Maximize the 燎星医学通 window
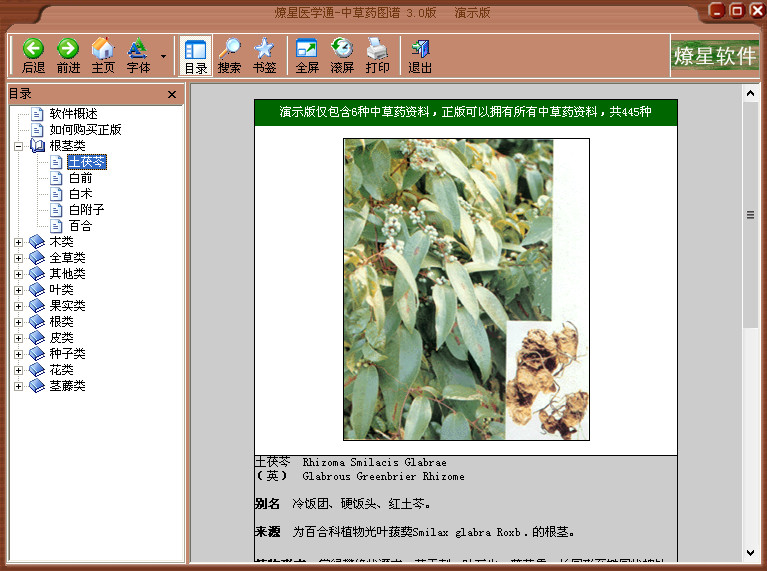The image size is (767, 571). point(737,11)
